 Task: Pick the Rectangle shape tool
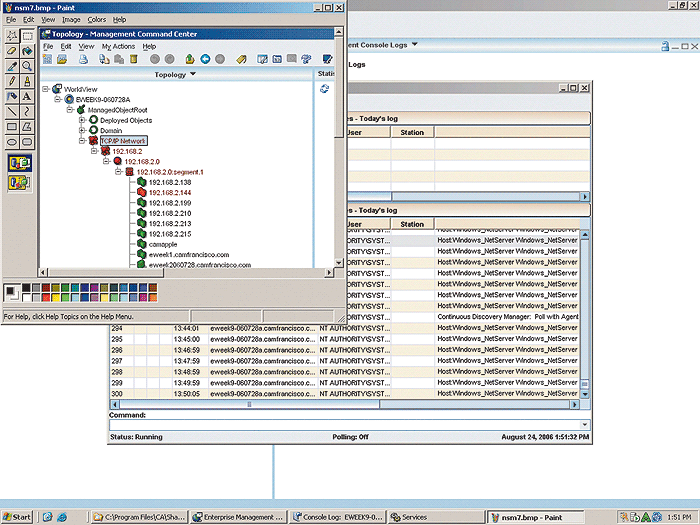tap(12, 126)
